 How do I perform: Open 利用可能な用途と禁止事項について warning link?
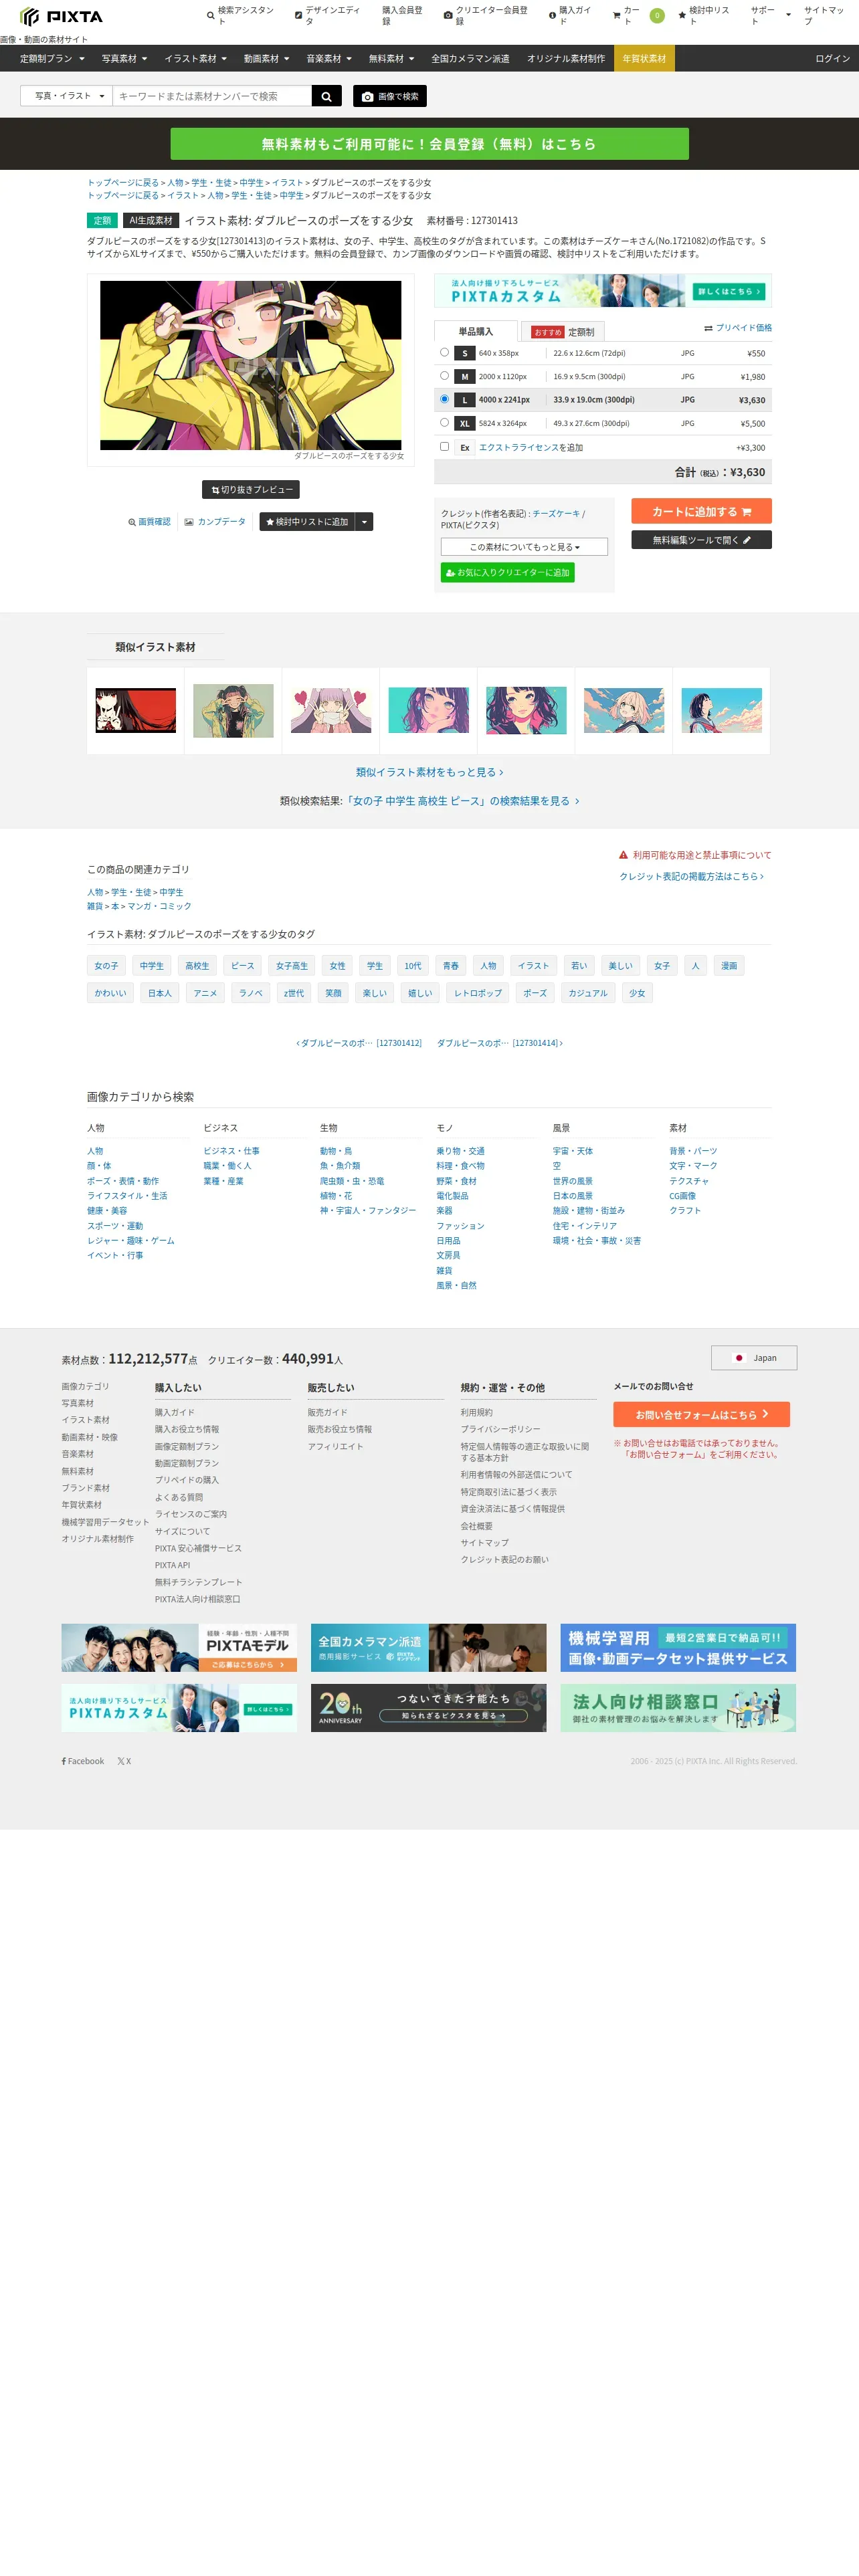pyautogui.click(x=695, y=855)
